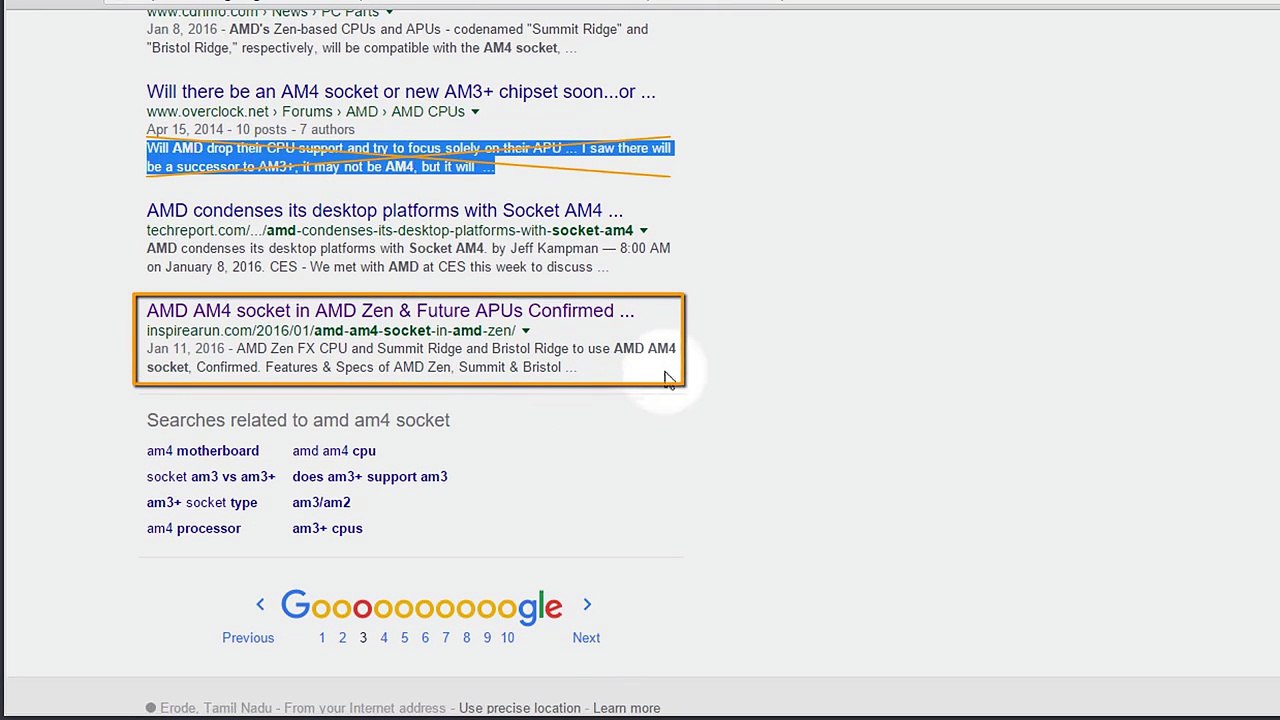
Task: Click the techreport.com green URL text
Action: coord(390,231)
